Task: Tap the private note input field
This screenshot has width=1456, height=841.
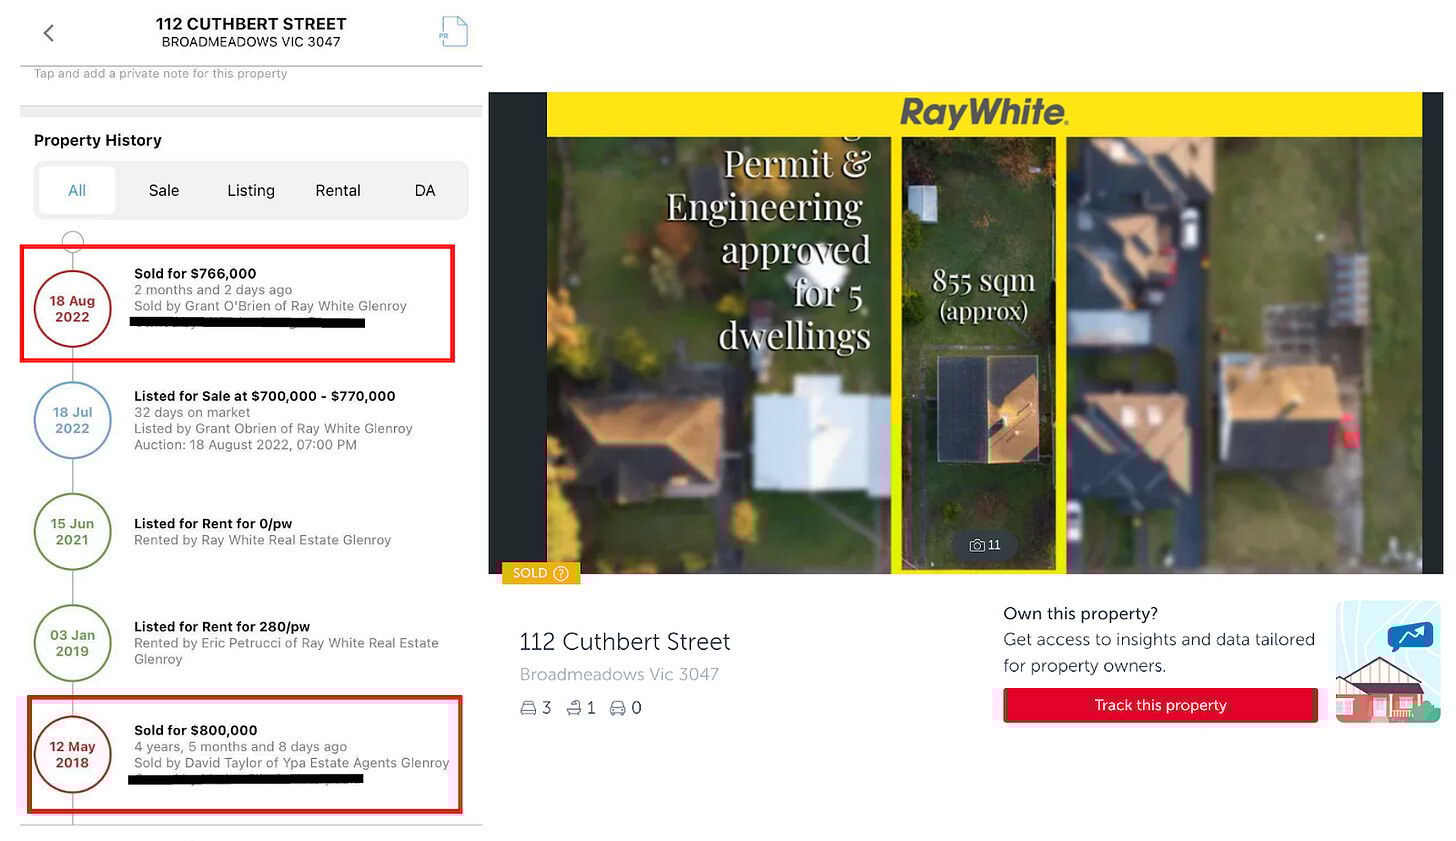Action: click(161, 74)
